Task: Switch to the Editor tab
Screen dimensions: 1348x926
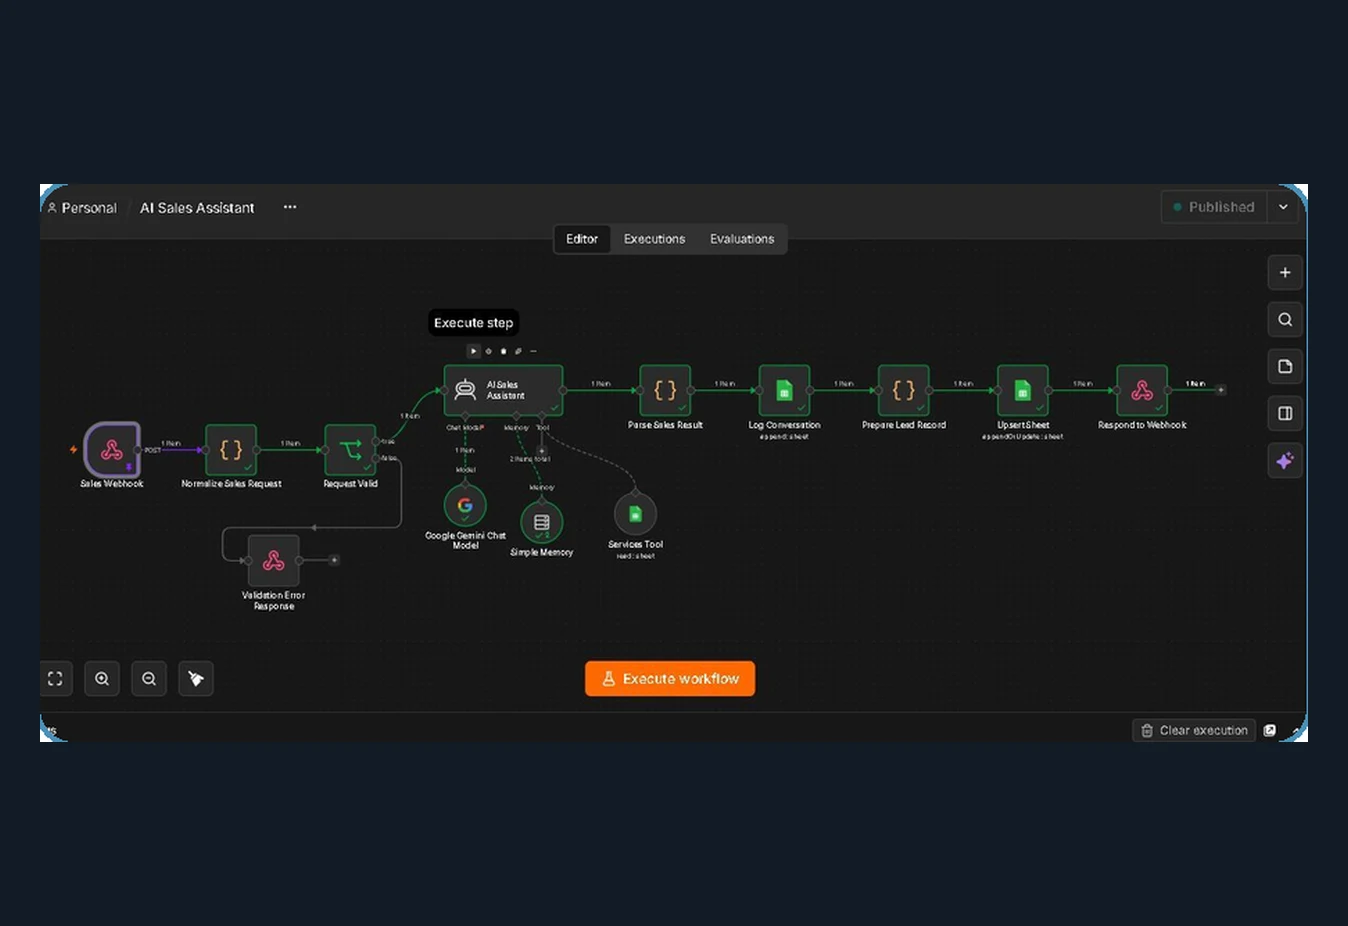Action: (x=582, y=239)
